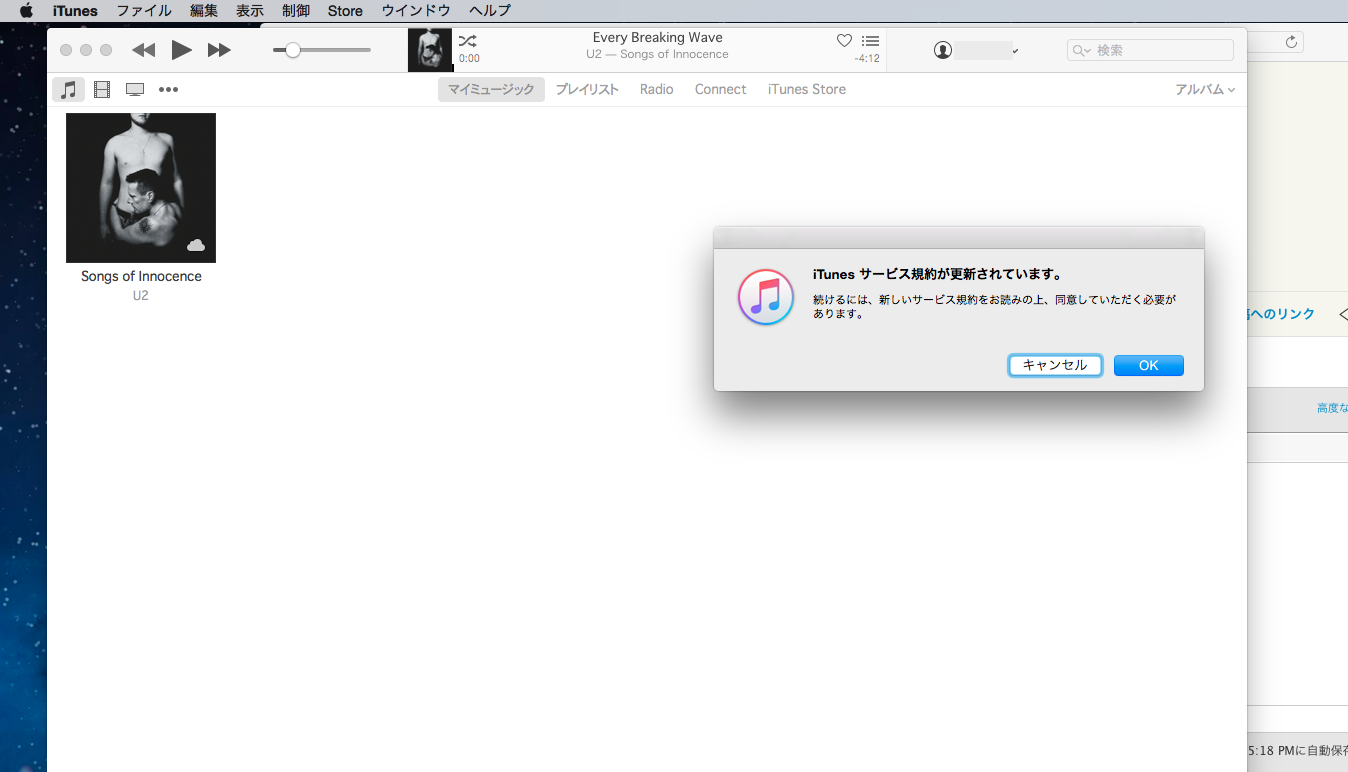Click the iCloud download icon on the album cover
The image size is (1348, 772).
[x=196, y=245]
